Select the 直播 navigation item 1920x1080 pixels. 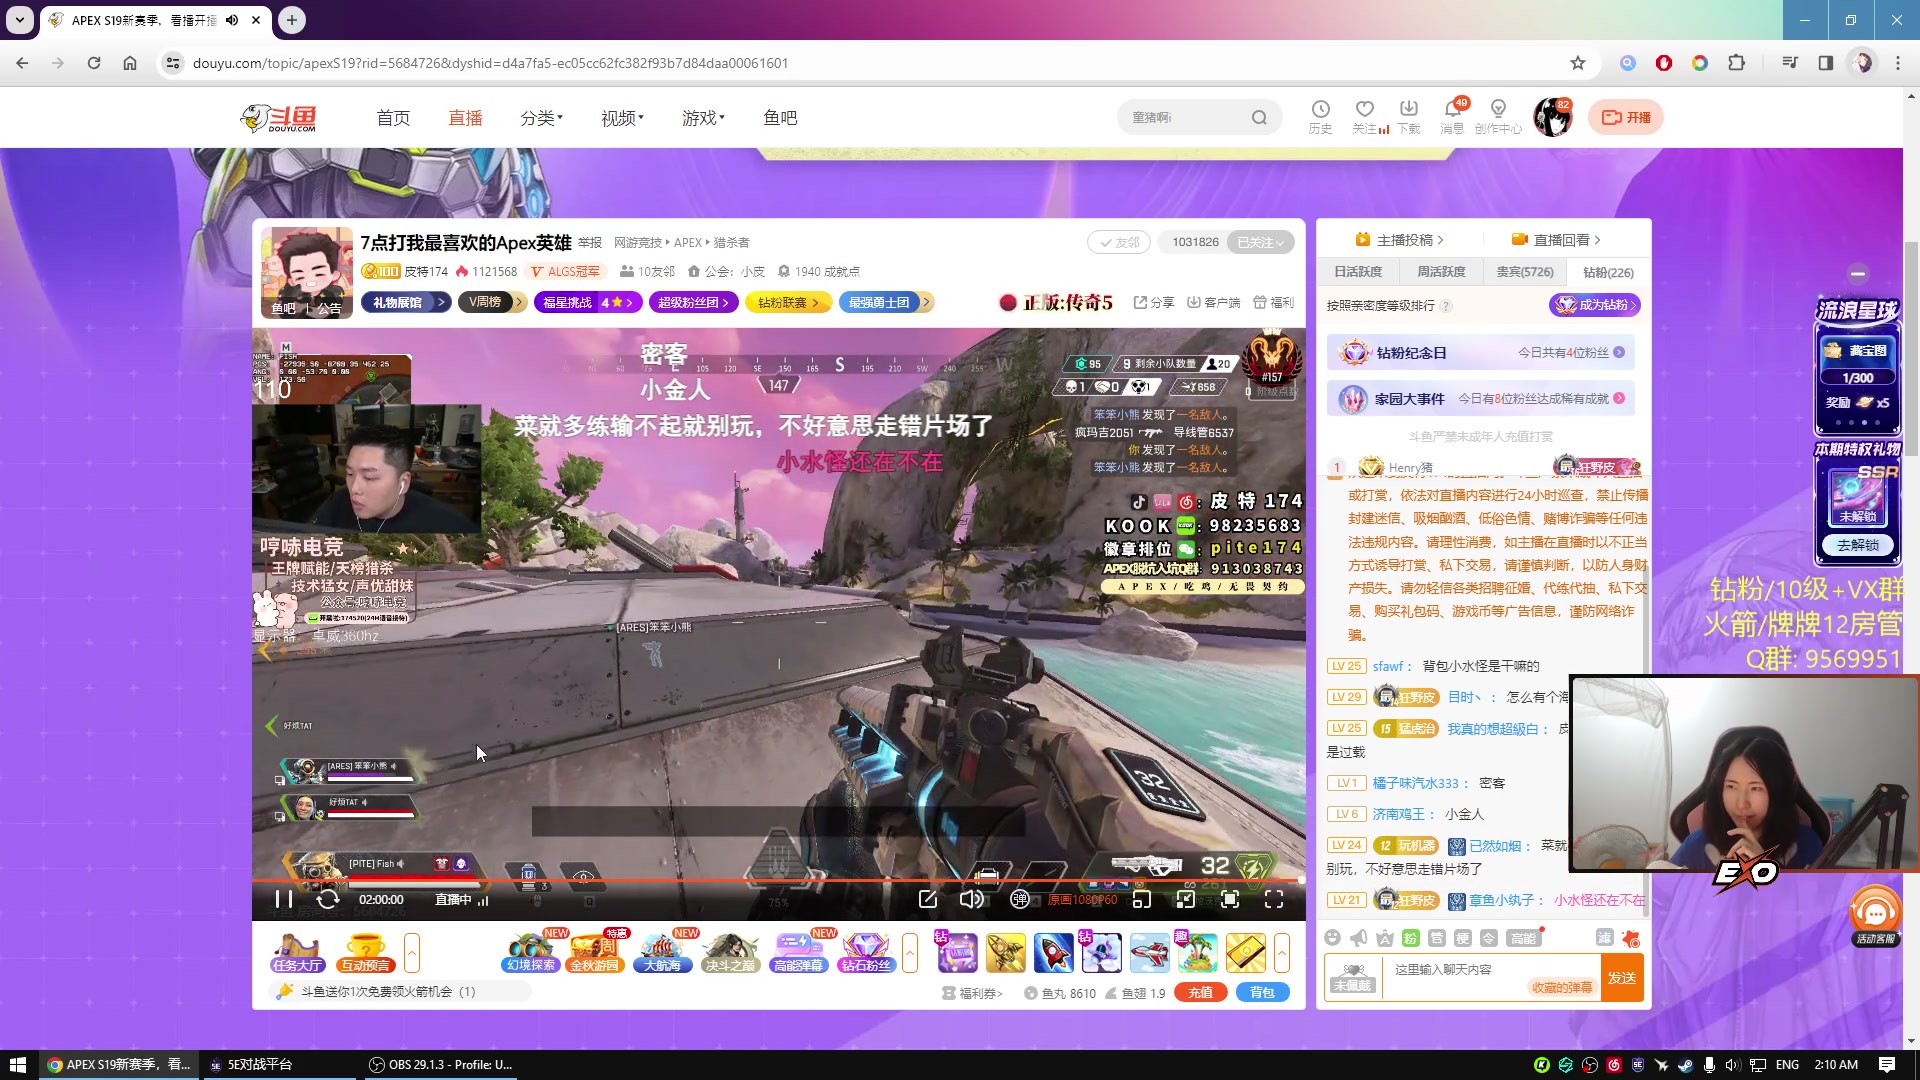465,118
